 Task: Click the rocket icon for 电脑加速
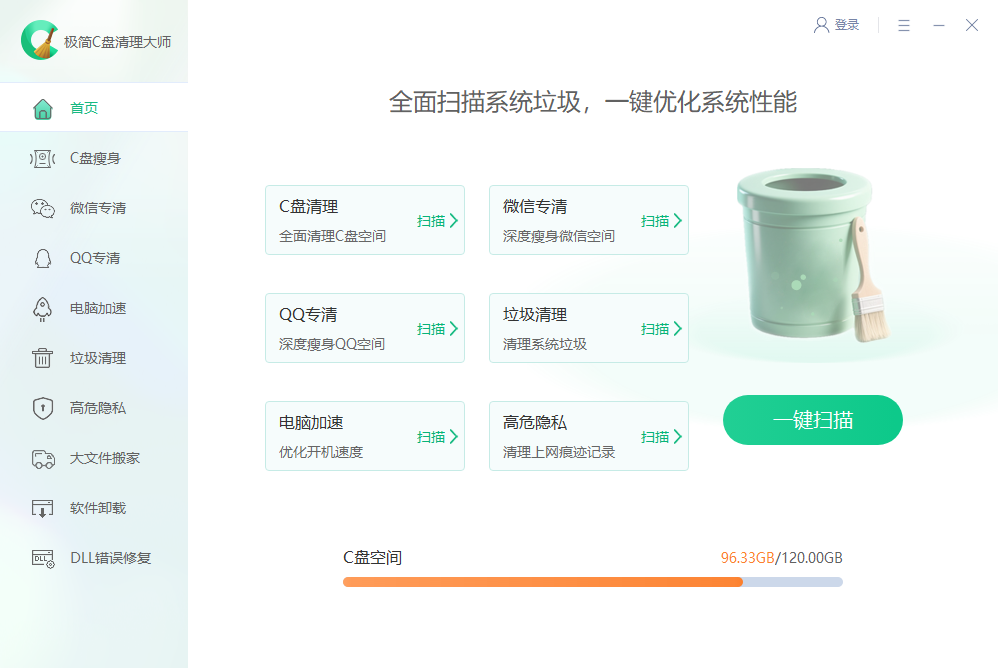tap(43, 309)
